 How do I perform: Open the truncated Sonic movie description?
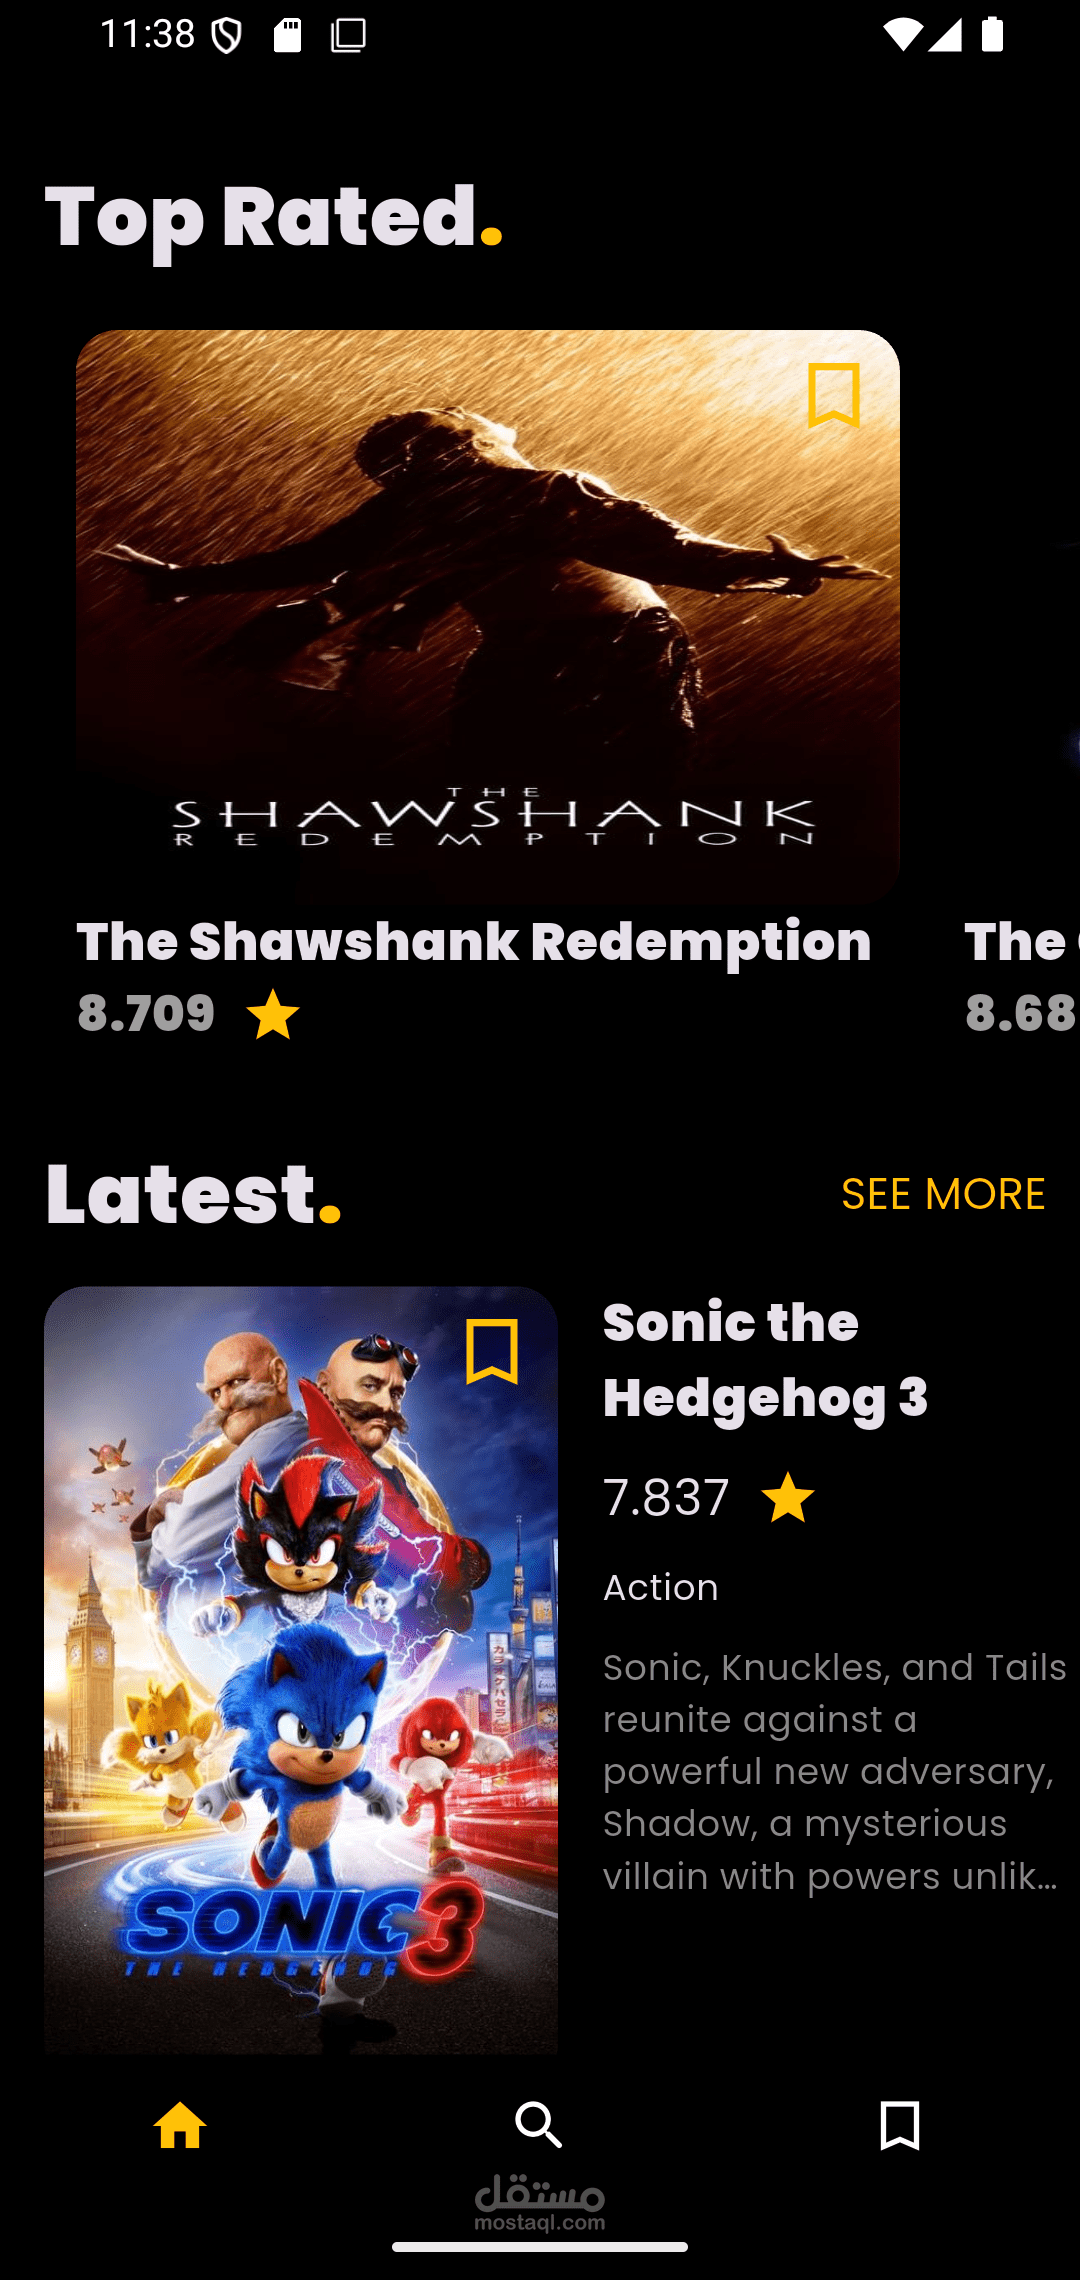(x=835, y=1771)
